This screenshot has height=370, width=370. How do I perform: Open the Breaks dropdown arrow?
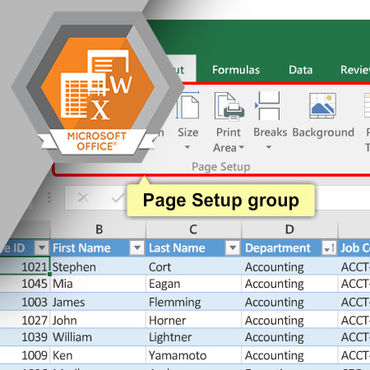269,147
